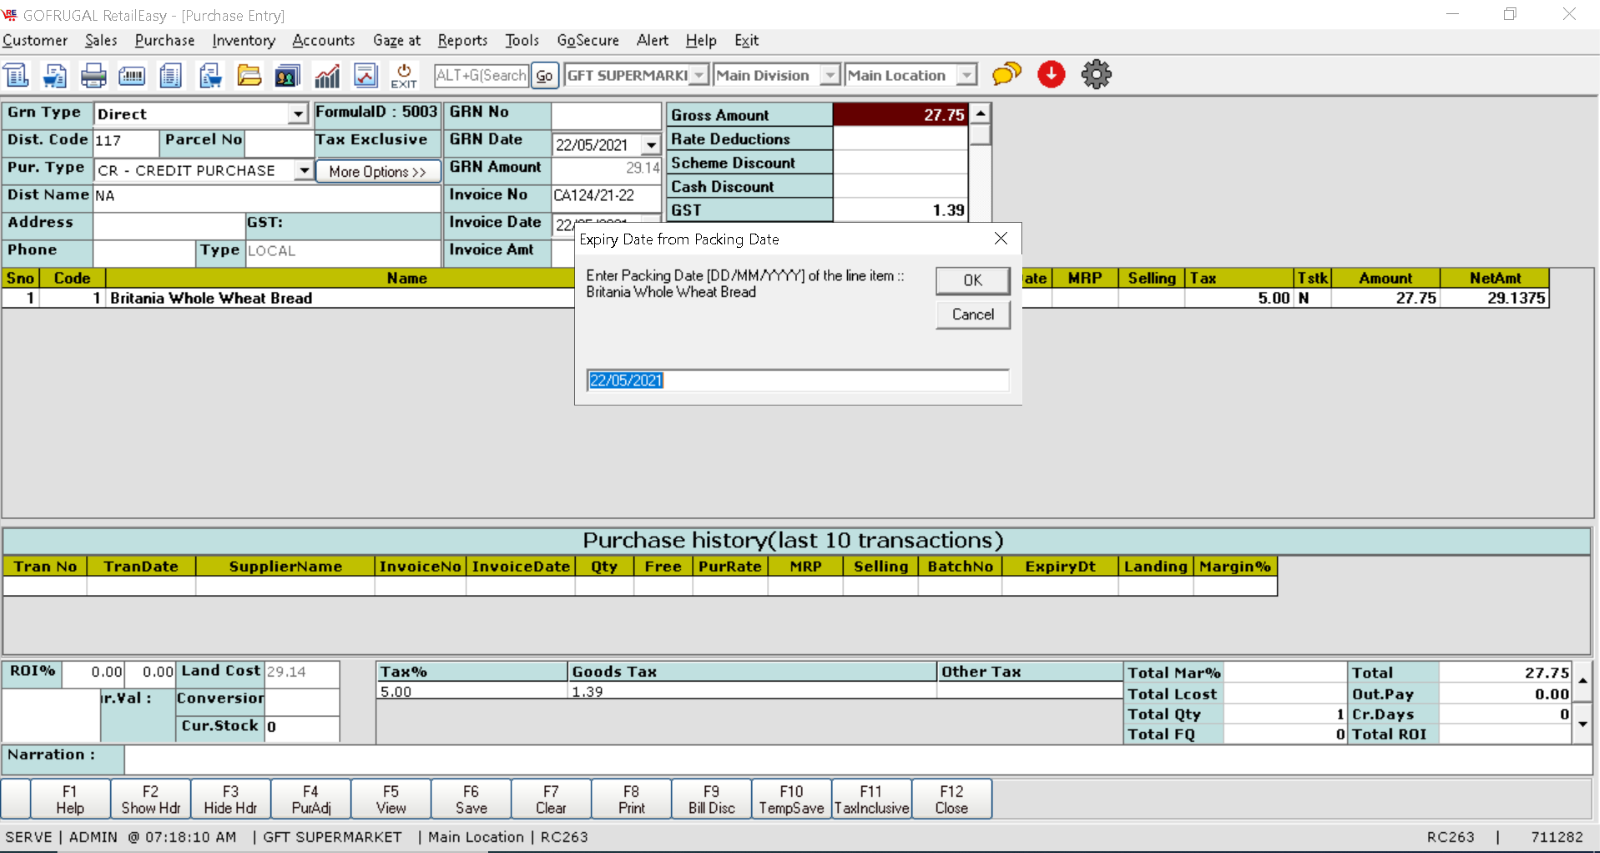The image size is (1600, 853).
Task: Click the bar chart graph icon
Action: 327,75
